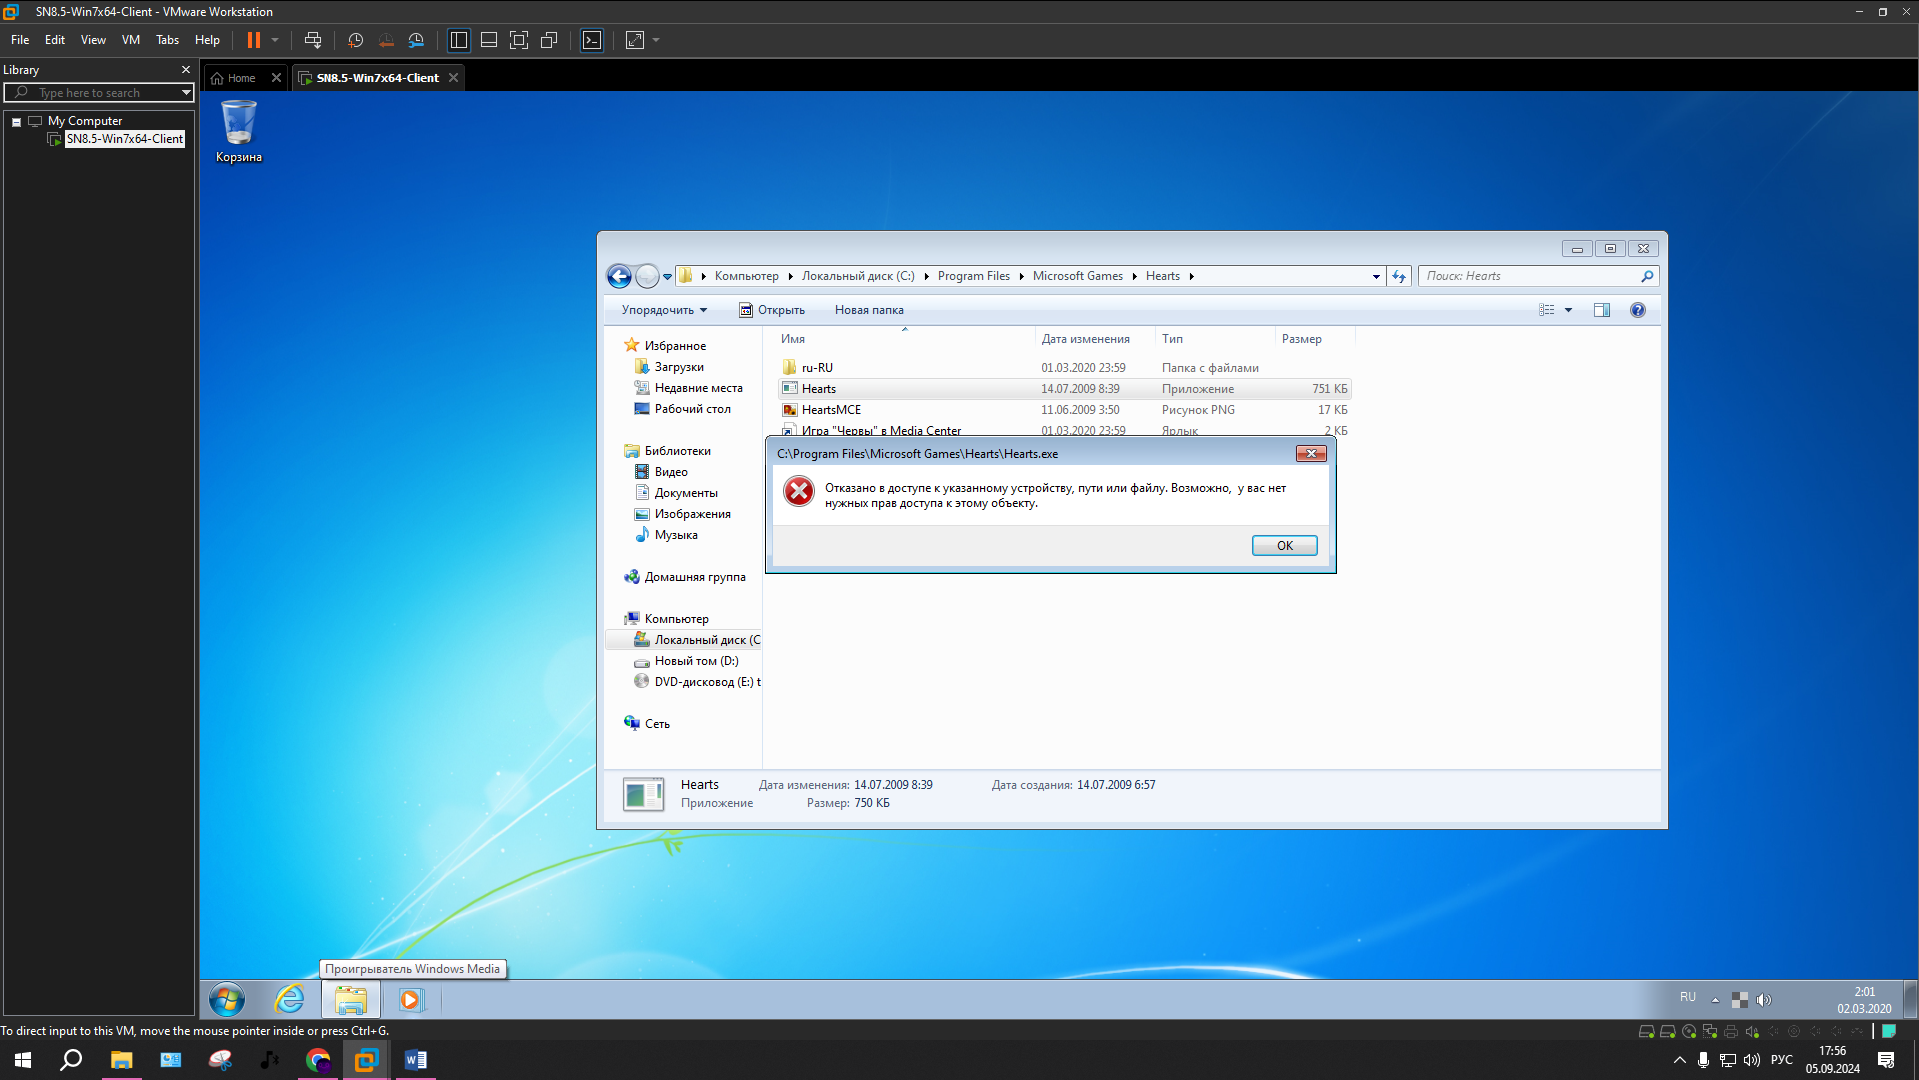The image size is (1919, 1080).
Task: Select the ru-RU folder row
Action: tap(1064, 368)
